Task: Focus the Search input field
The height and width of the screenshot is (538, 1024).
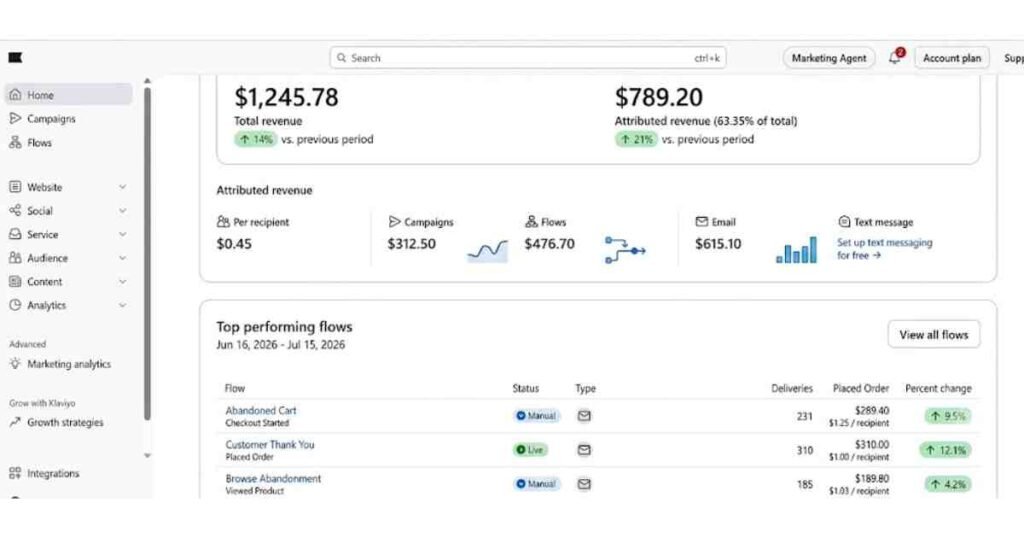Action: click(528, 57)
